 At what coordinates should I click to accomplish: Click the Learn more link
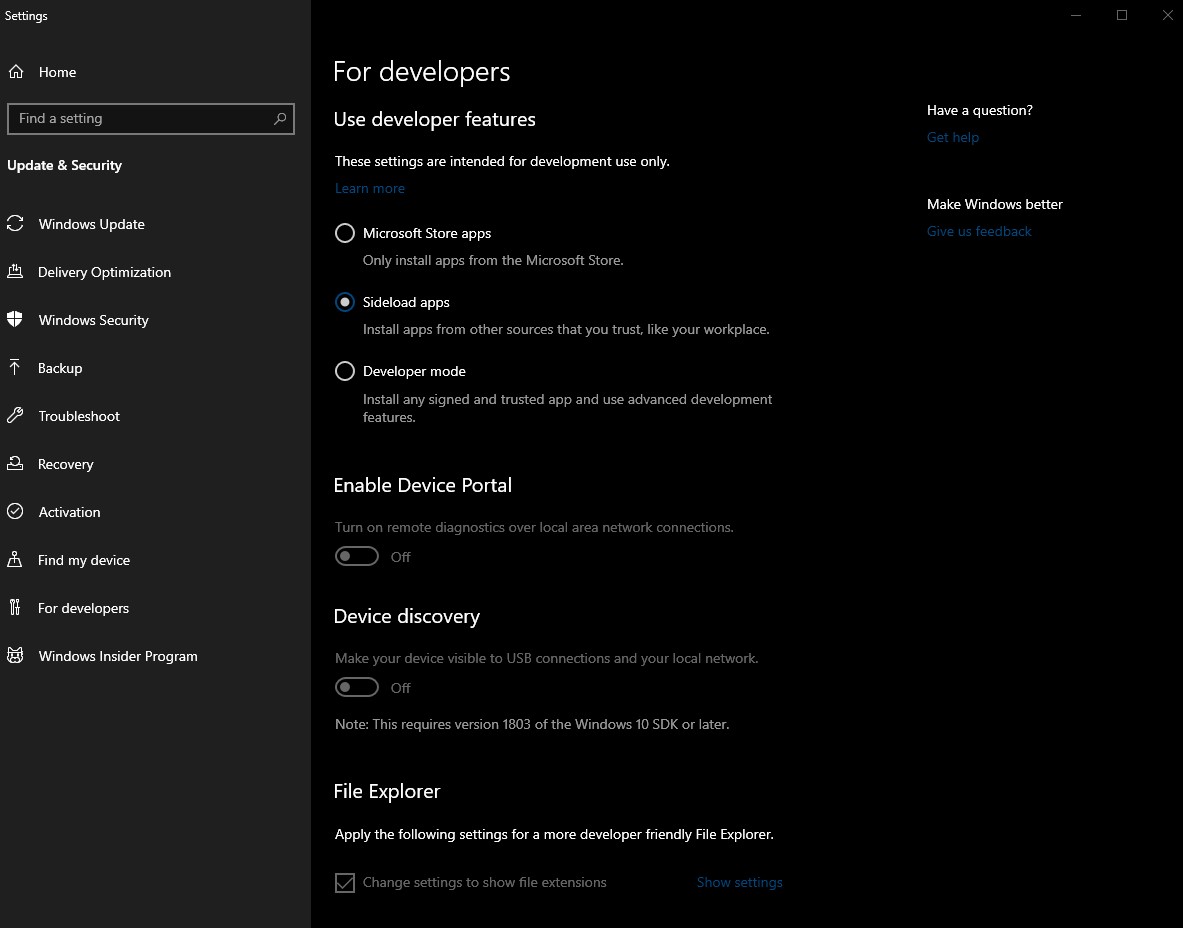[x=370, y=188]
